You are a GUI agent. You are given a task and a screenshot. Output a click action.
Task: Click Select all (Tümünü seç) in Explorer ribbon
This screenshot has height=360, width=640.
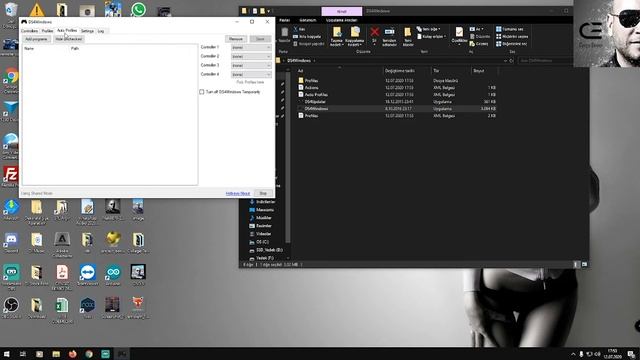tap(511, 29)
